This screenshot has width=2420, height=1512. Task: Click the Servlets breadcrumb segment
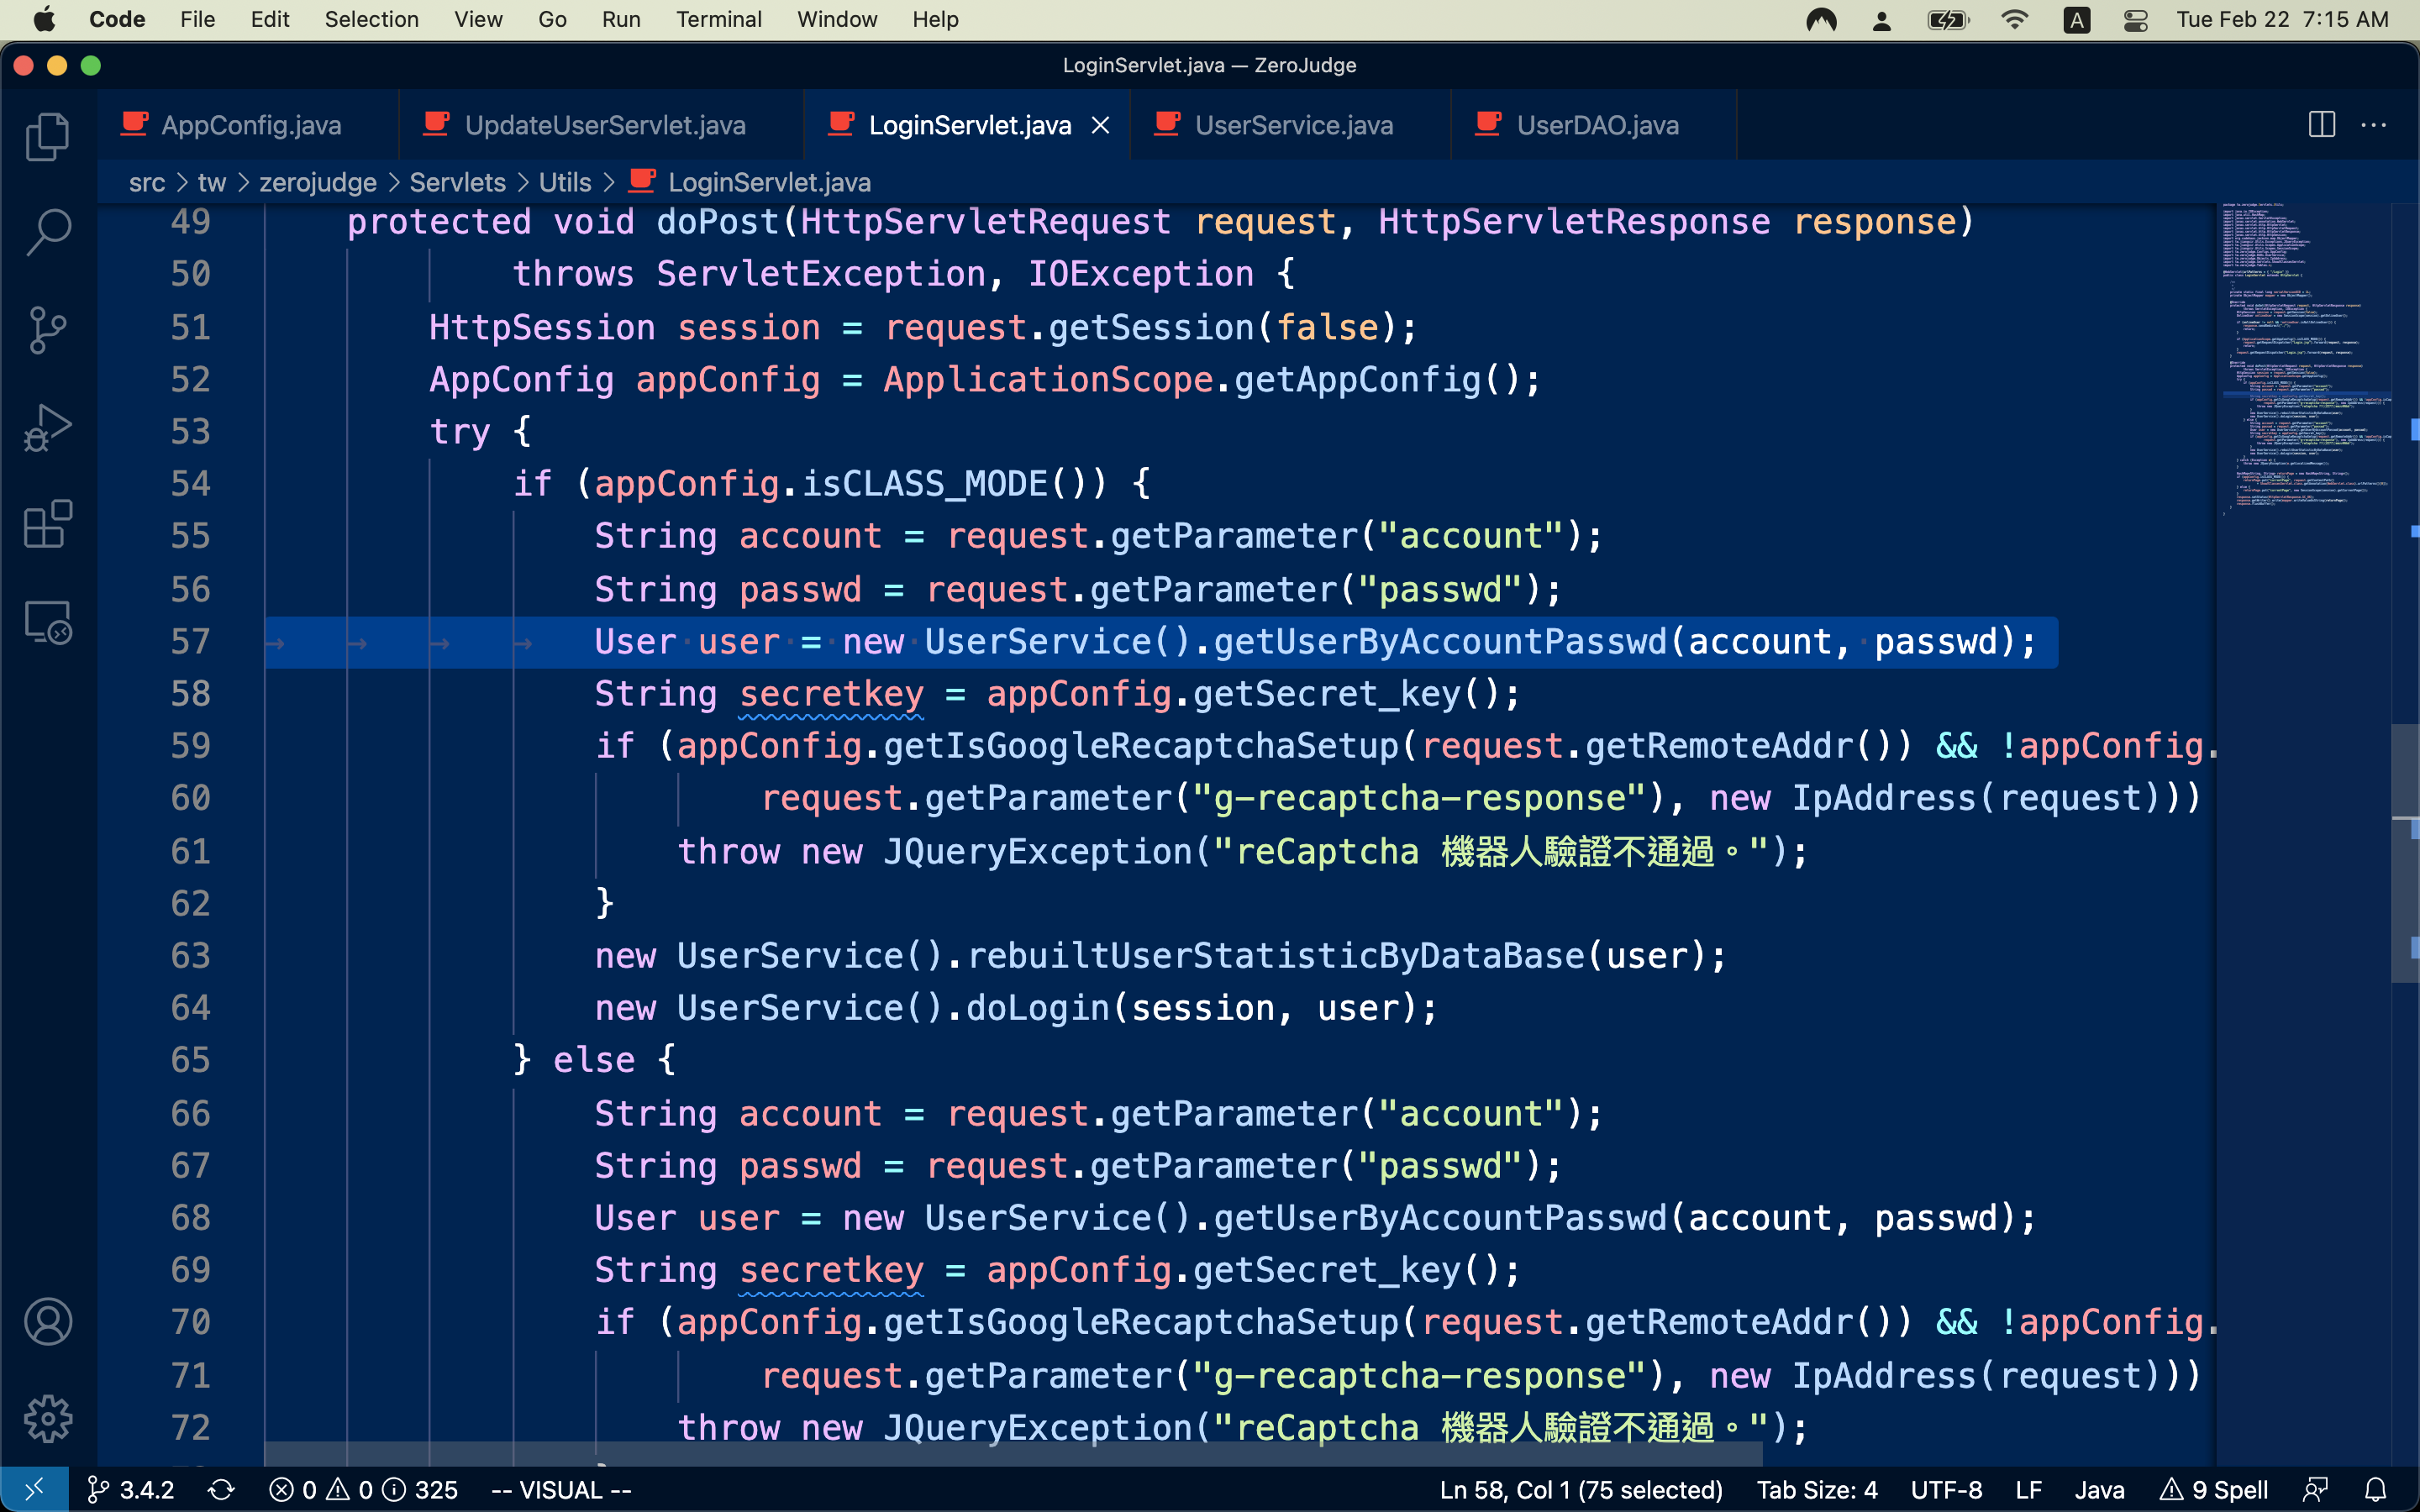458,182
